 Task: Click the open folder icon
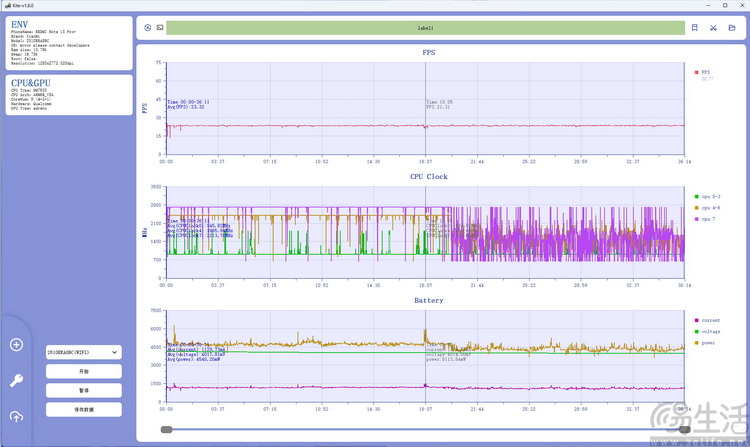coord(732,28)
